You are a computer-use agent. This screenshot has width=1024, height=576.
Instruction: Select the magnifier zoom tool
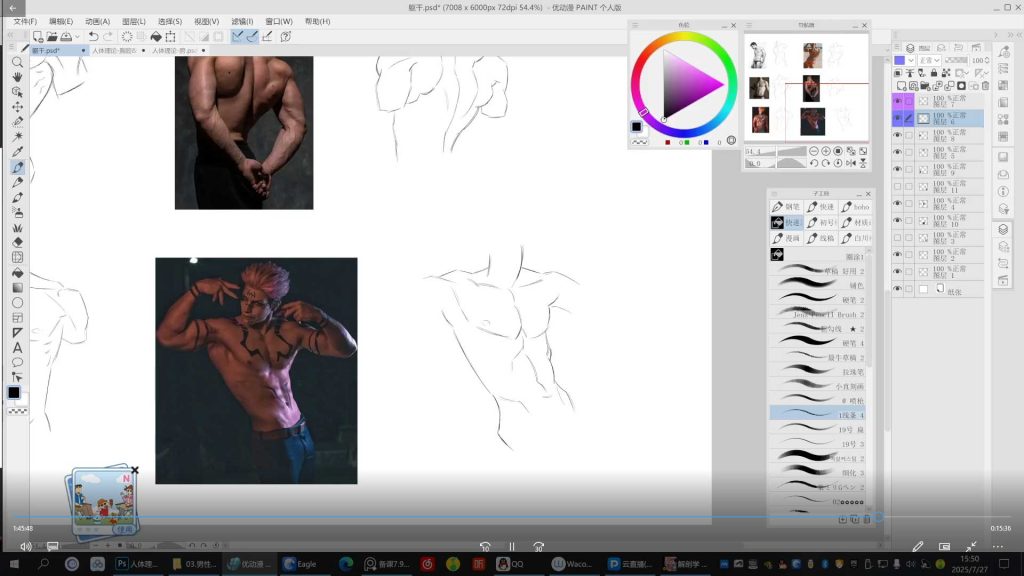point(17,62)
